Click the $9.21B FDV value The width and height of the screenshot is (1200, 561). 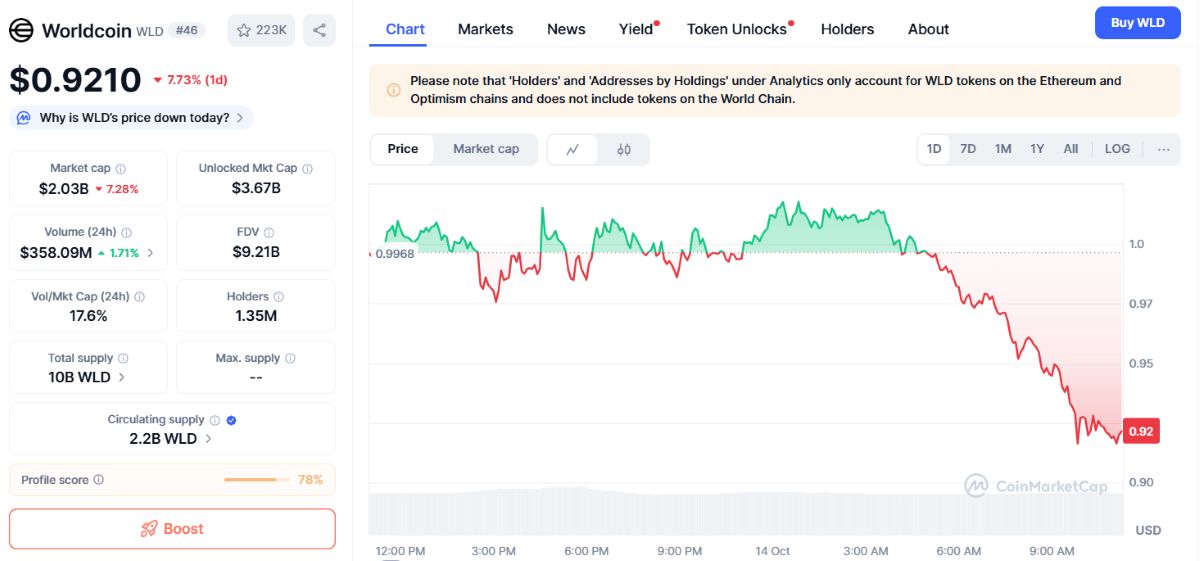coord(256,252)
